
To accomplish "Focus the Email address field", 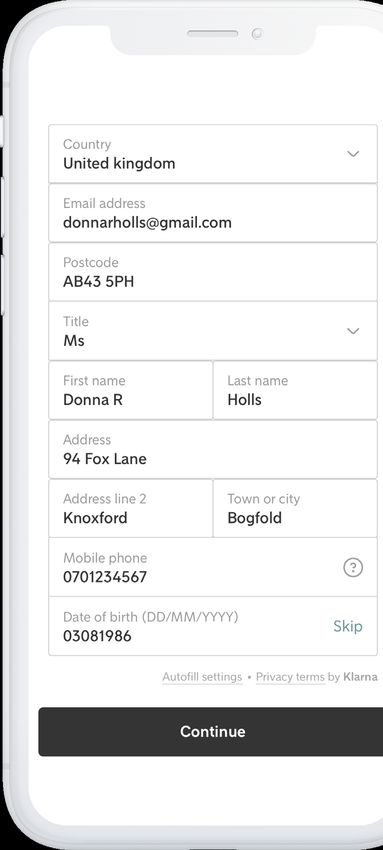I will (213, 213).
